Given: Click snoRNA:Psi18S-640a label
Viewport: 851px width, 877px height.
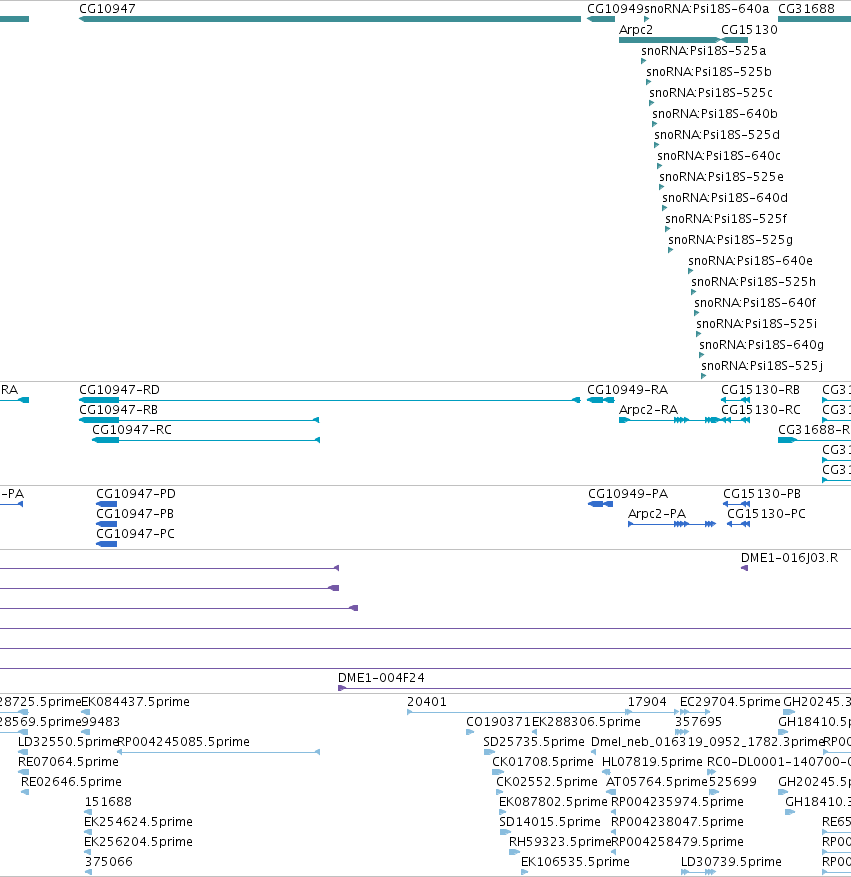Looking at the screenshot, I should coord(707,9).
